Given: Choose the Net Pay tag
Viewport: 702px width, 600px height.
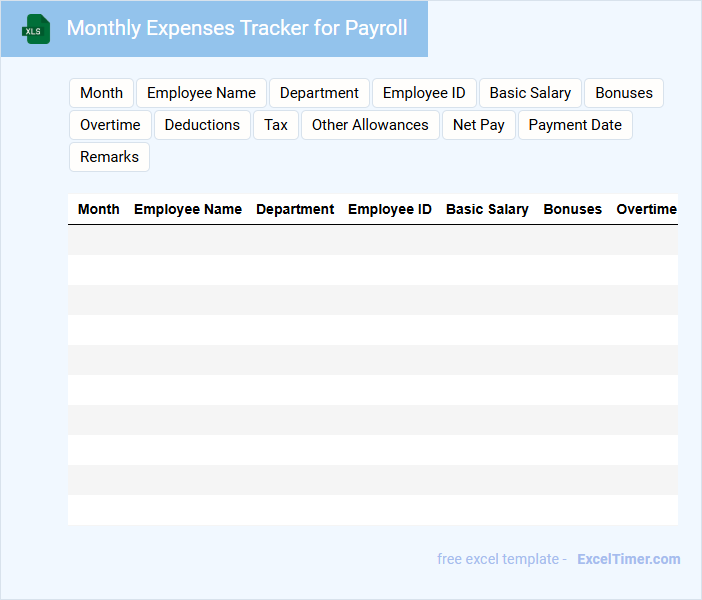Looking at the screenshot, I should click(x=478, y=125).
